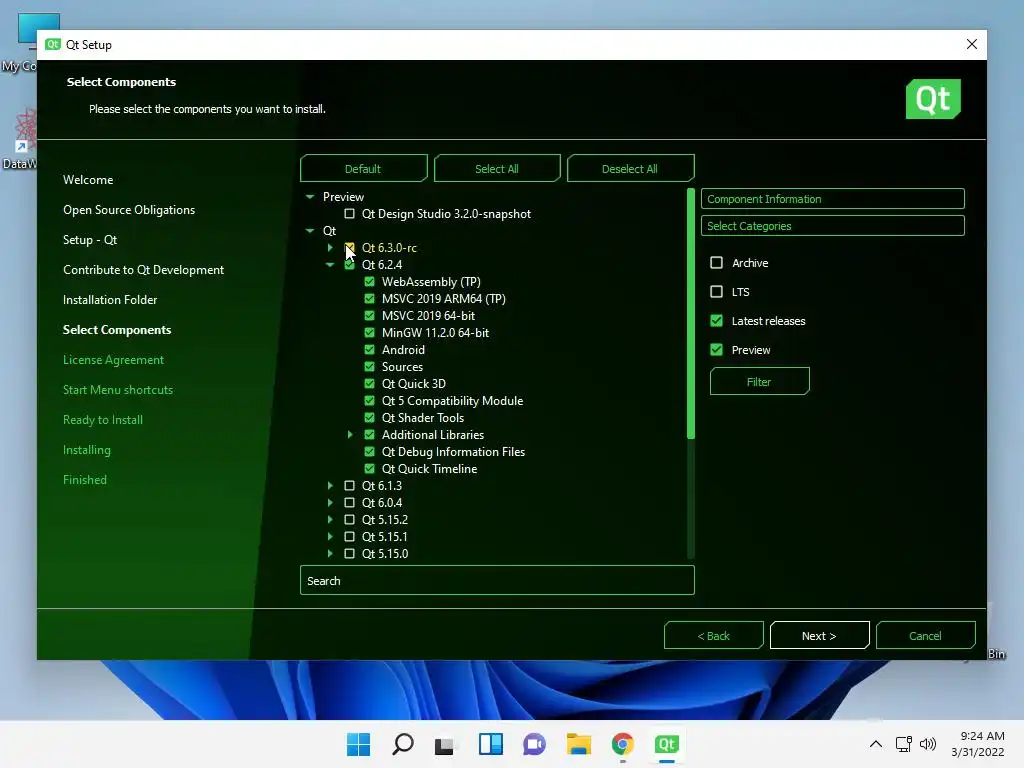Disable the Preview category filter
The width and height of the screenshot is (1024, 768).
pos(716,349)
